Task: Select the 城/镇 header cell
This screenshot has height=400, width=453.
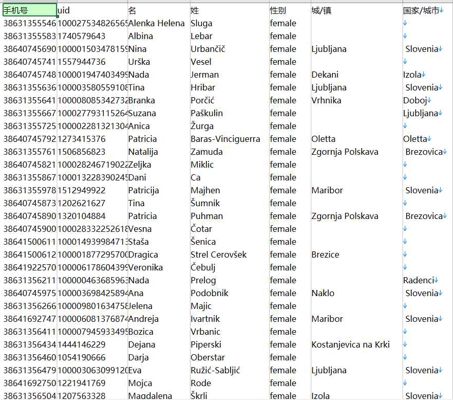Action: [356, 10]
